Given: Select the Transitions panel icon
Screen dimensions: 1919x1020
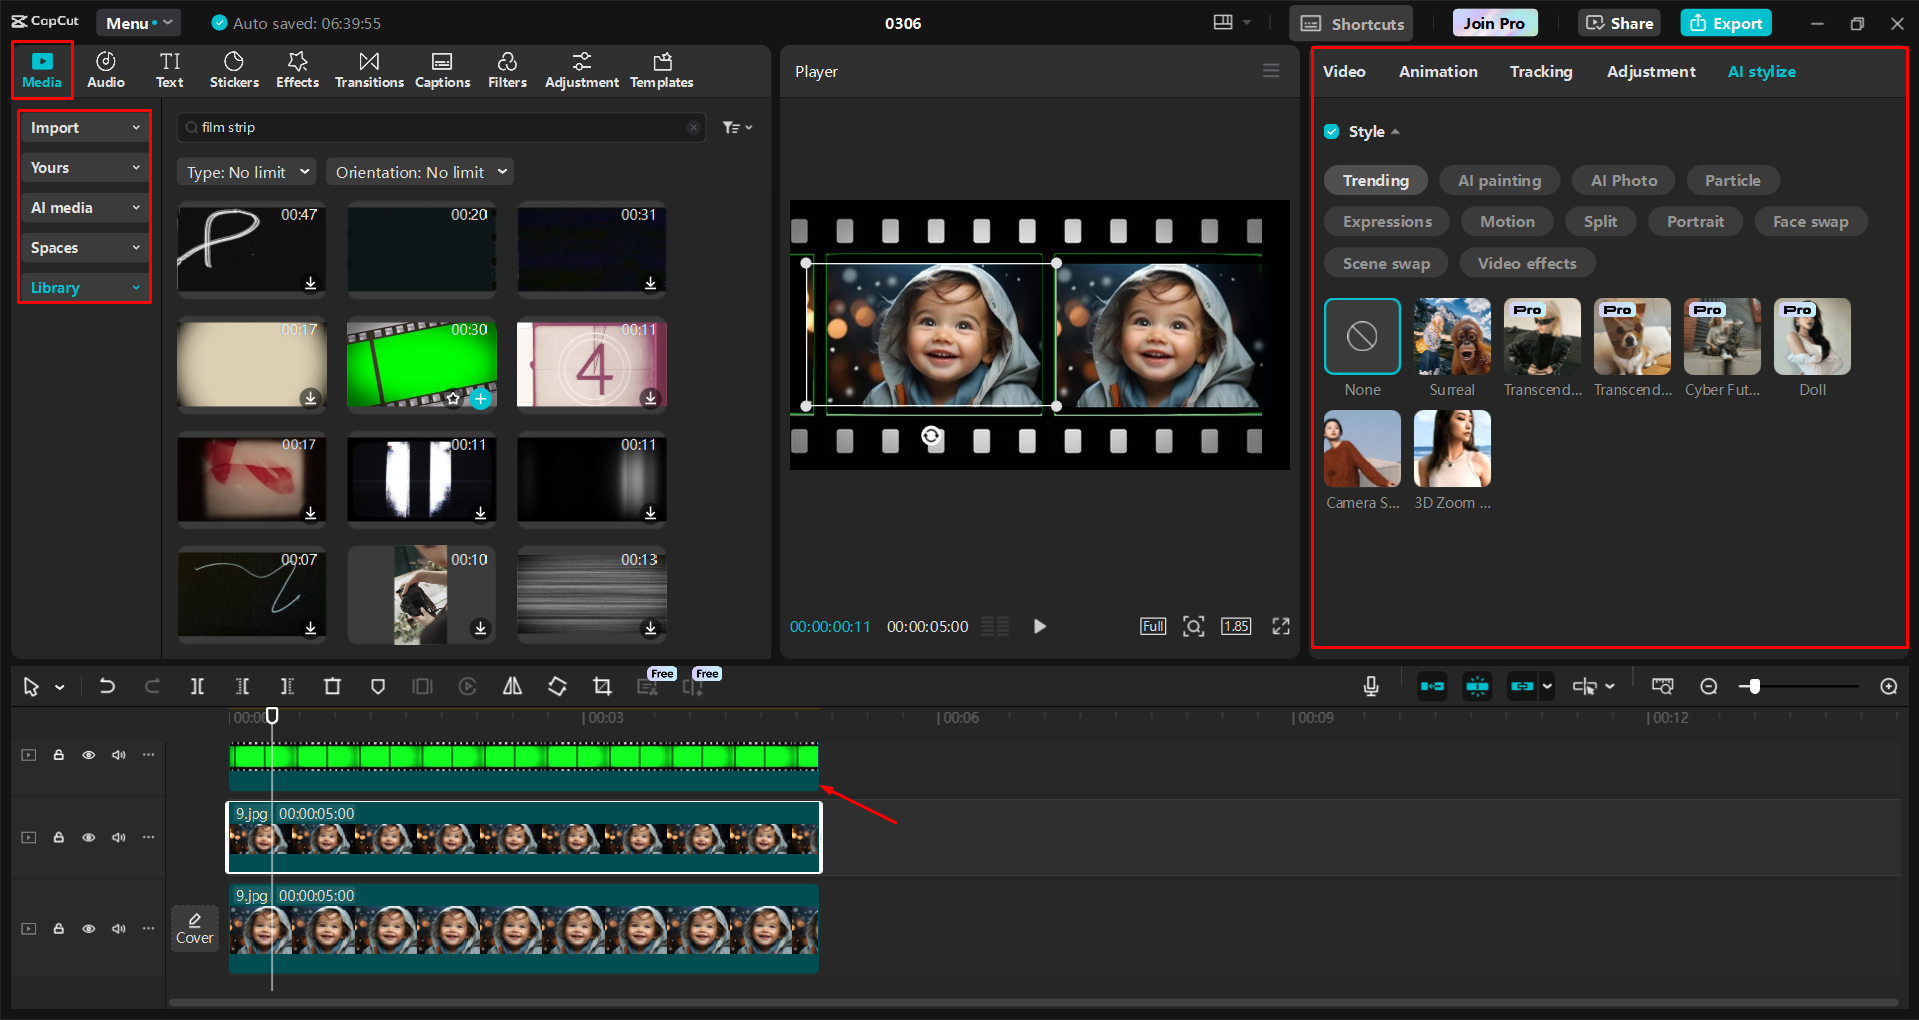Looking at the screenshot, I should tap(368, 69).
